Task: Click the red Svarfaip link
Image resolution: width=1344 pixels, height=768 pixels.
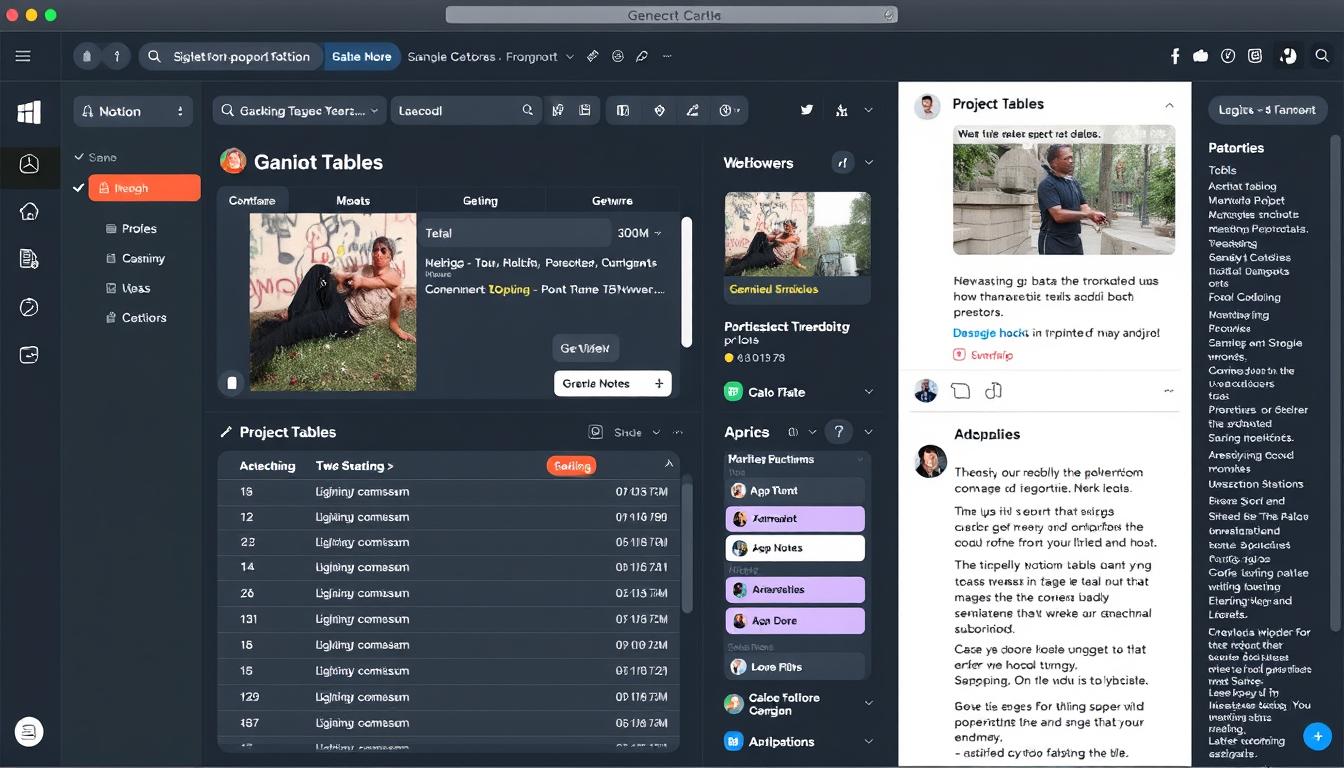Action: coord(984,355)
